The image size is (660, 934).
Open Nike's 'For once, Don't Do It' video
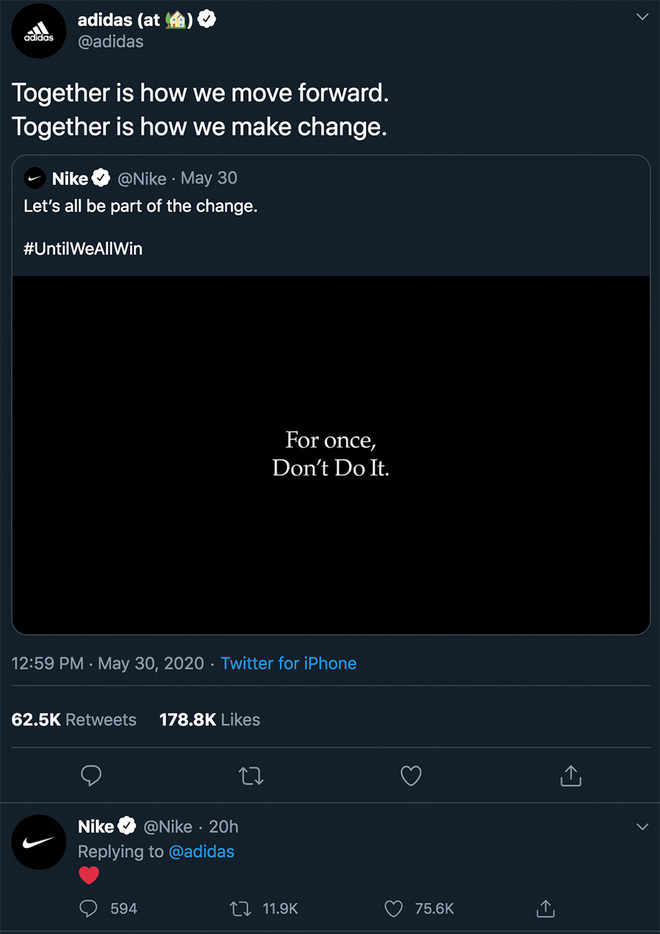click(x=331, y=454)
